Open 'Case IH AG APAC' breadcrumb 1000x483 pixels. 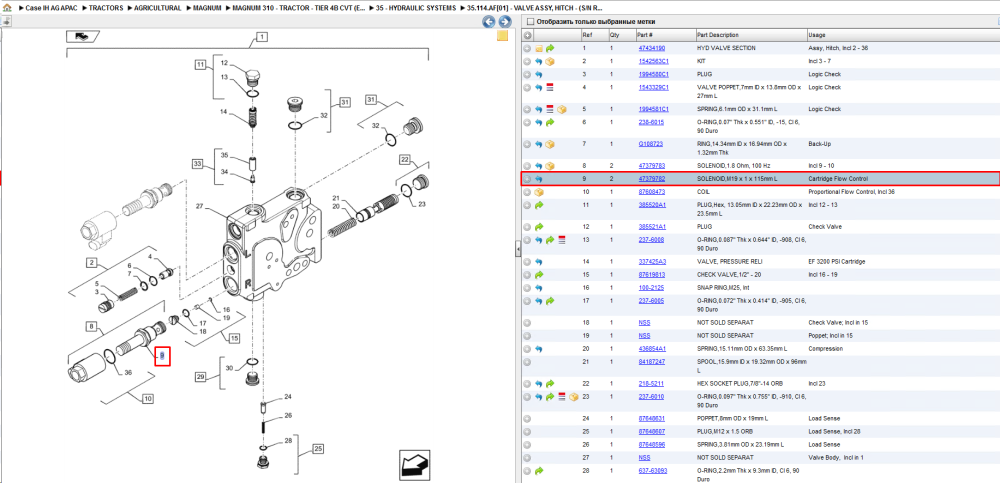click(53, 8)
